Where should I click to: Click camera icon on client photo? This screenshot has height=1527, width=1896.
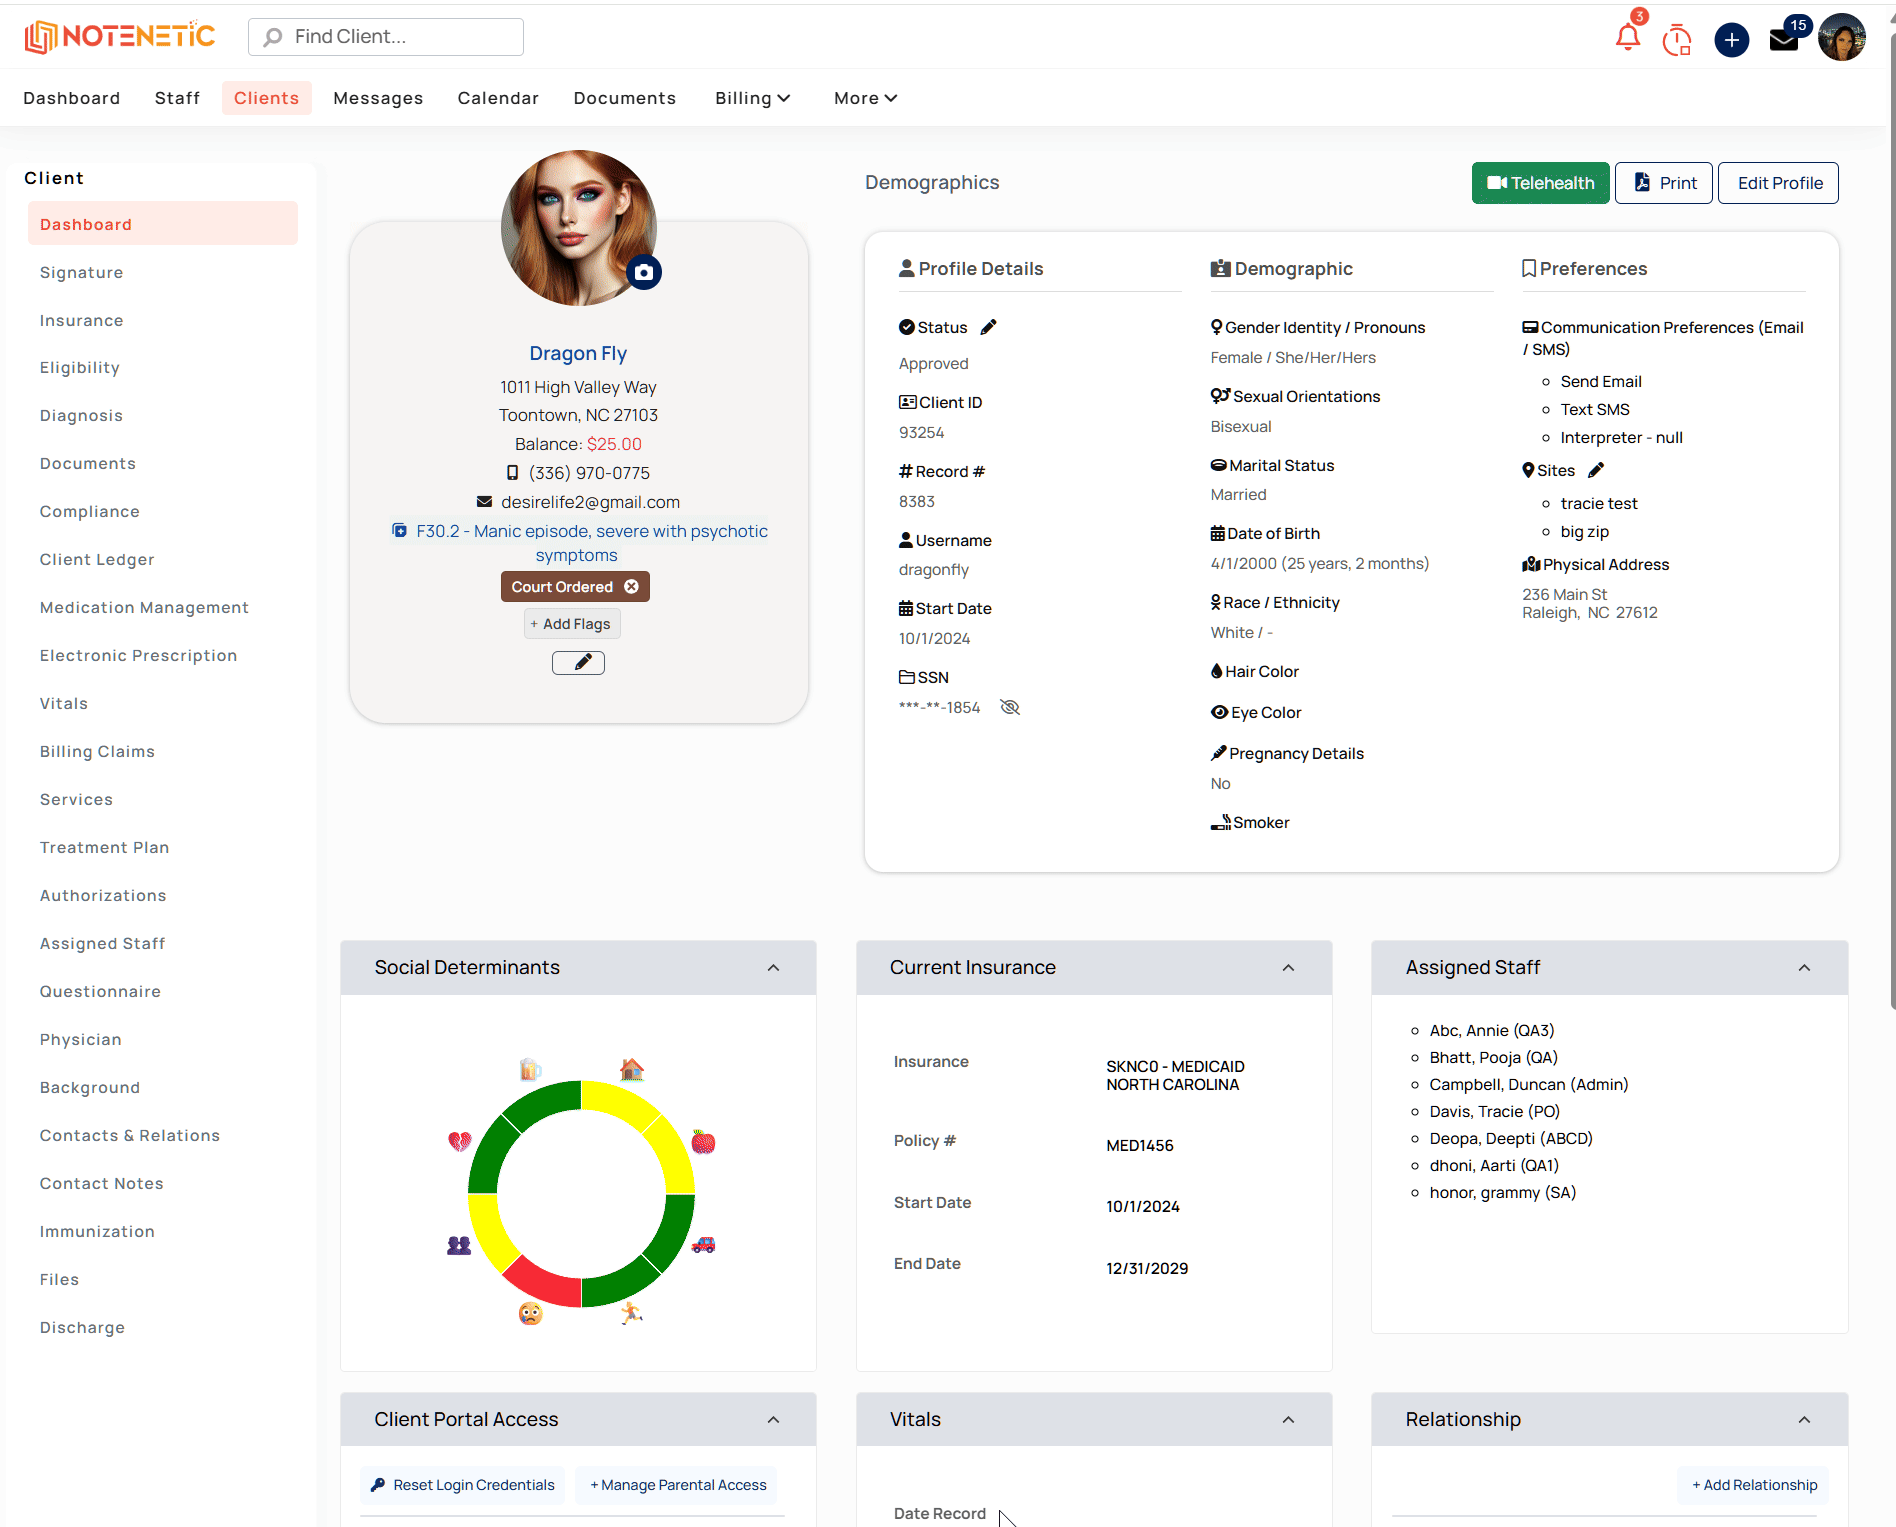[x=644, y=272]
